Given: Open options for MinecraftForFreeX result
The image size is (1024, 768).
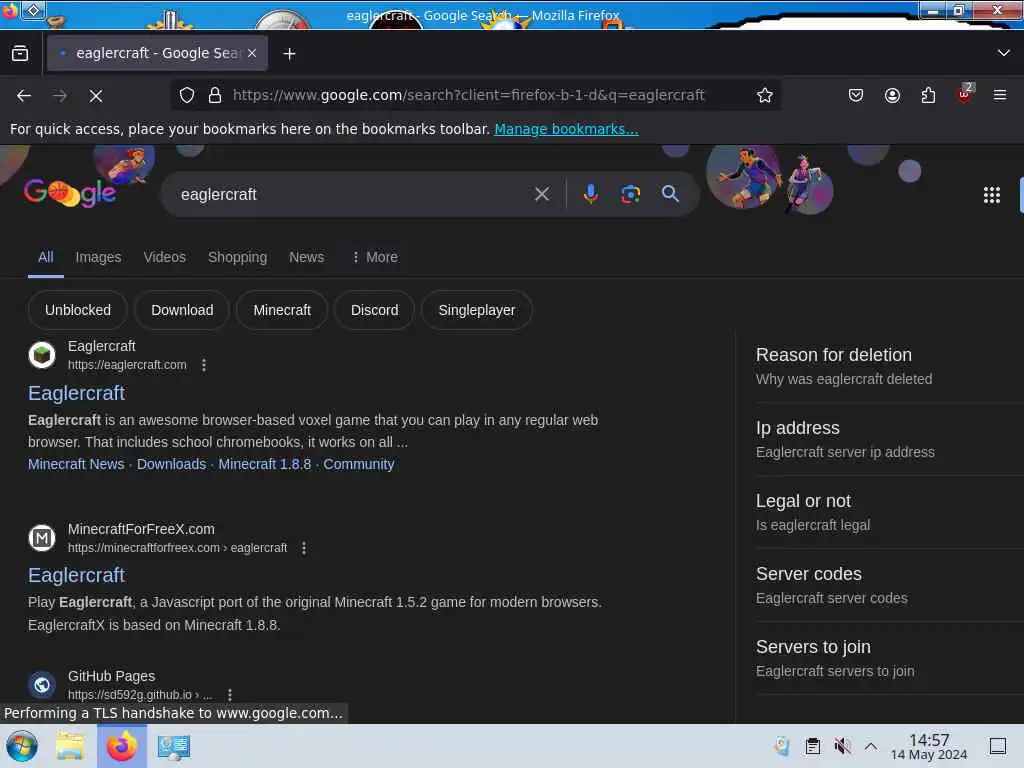Looking at the screenshot, I should click(304, 548).
